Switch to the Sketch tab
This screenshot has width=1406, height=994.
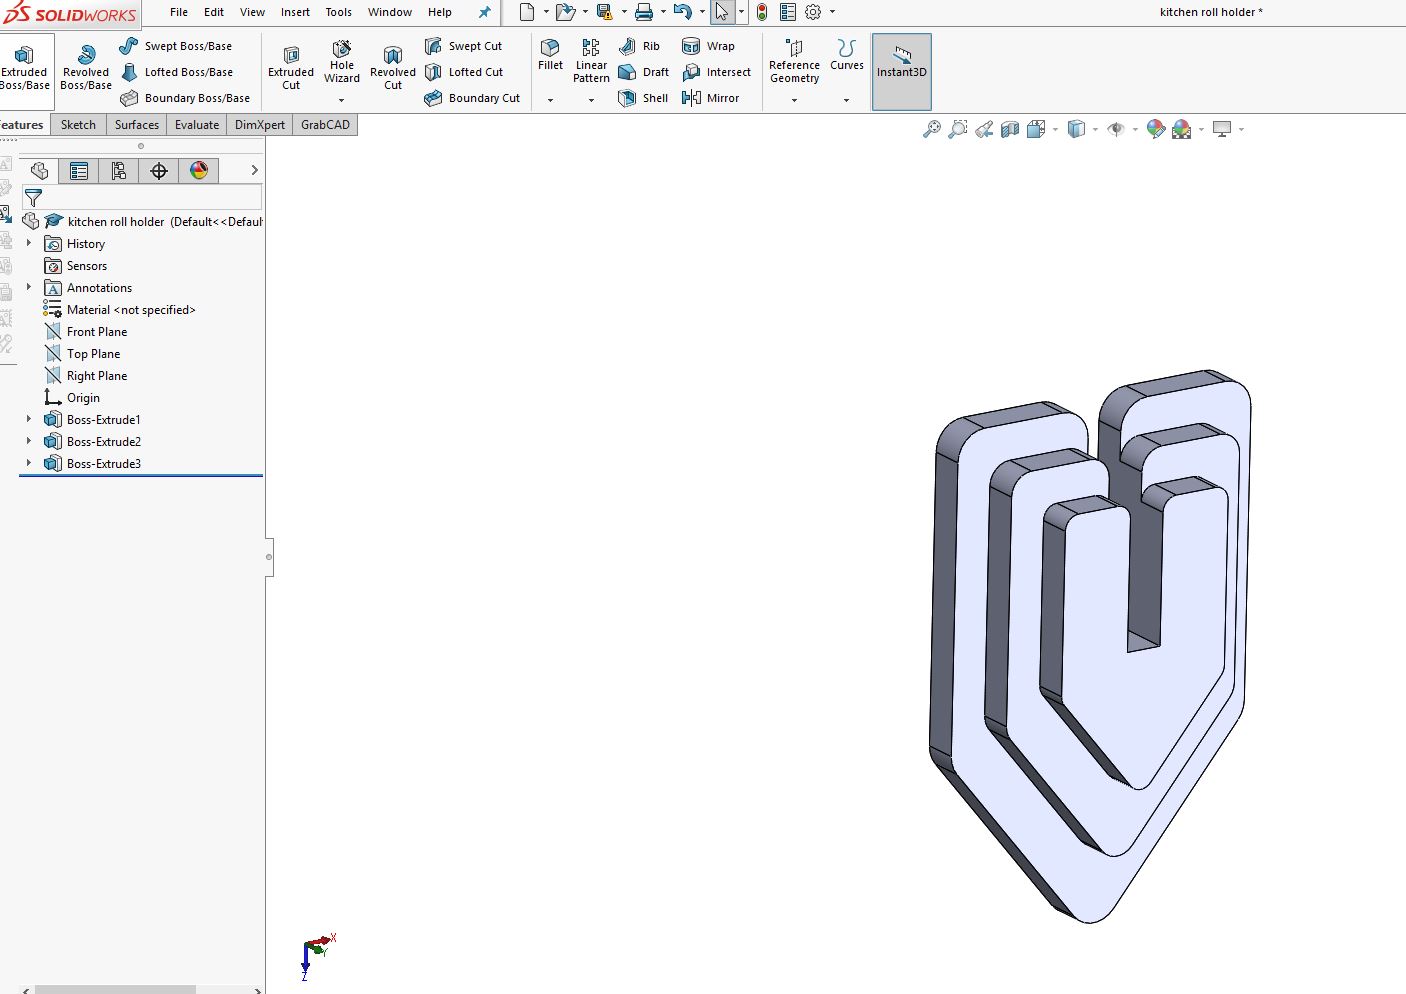[x=78, y=125]
